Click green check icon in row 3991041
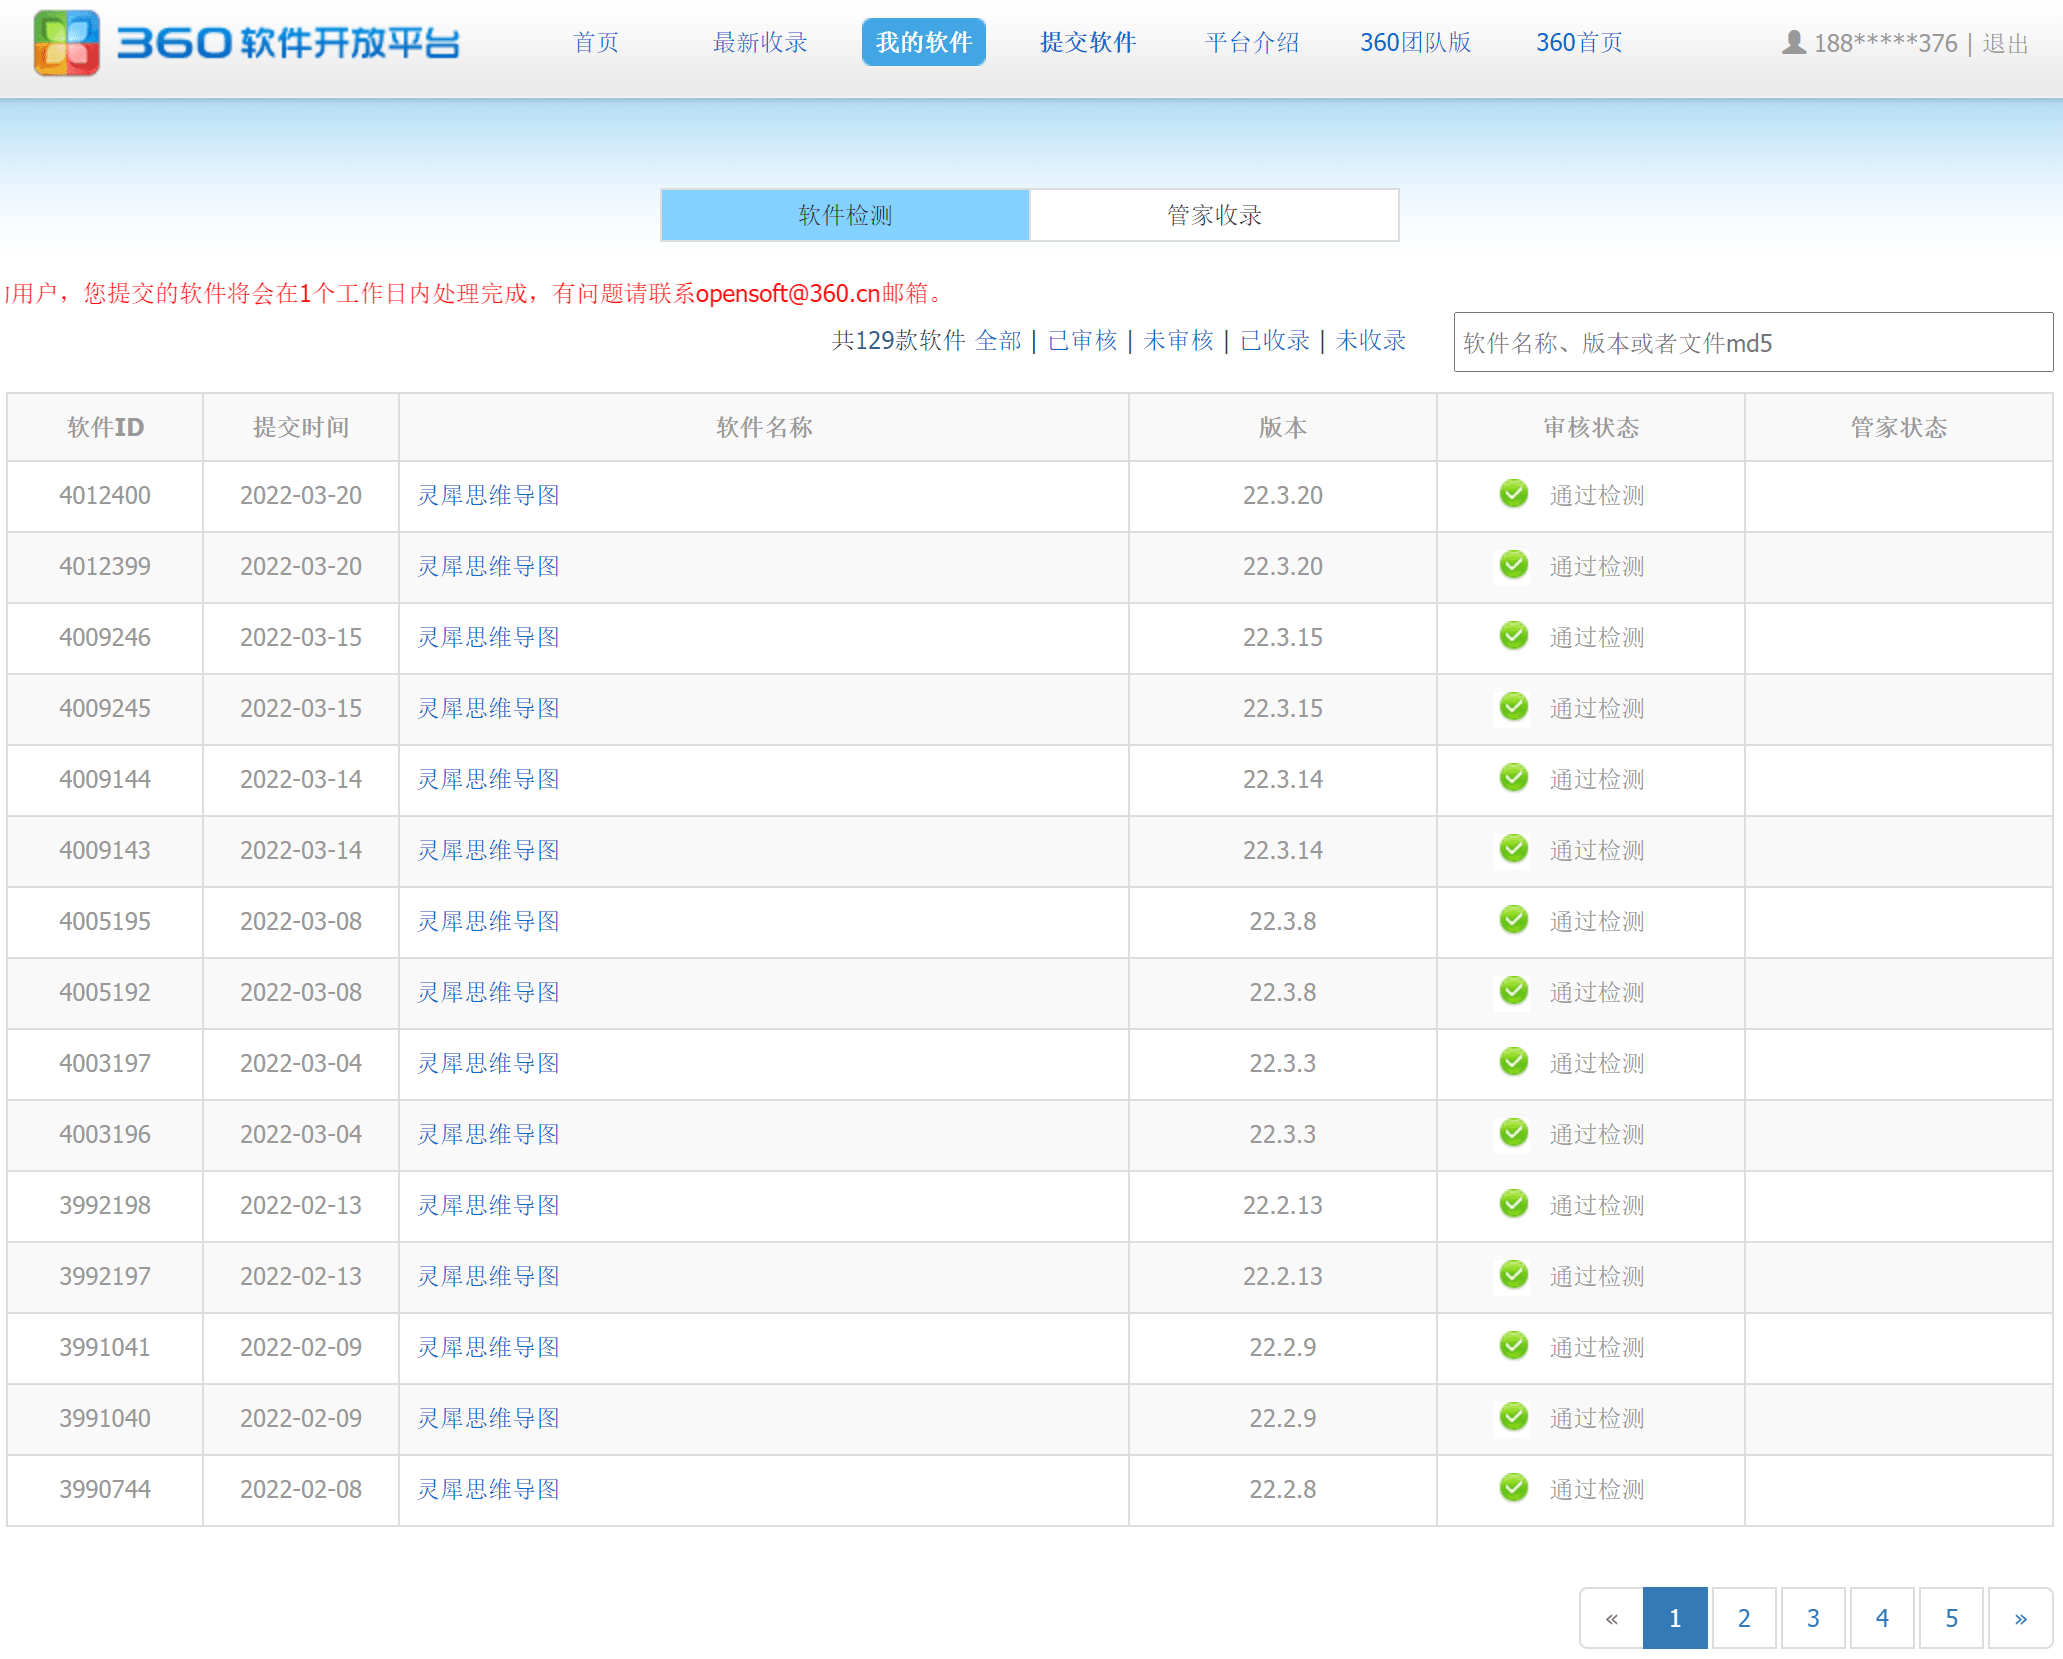This screenshot has width=2063, height=1659. pyautogui.click(x=1514, y=1346)
